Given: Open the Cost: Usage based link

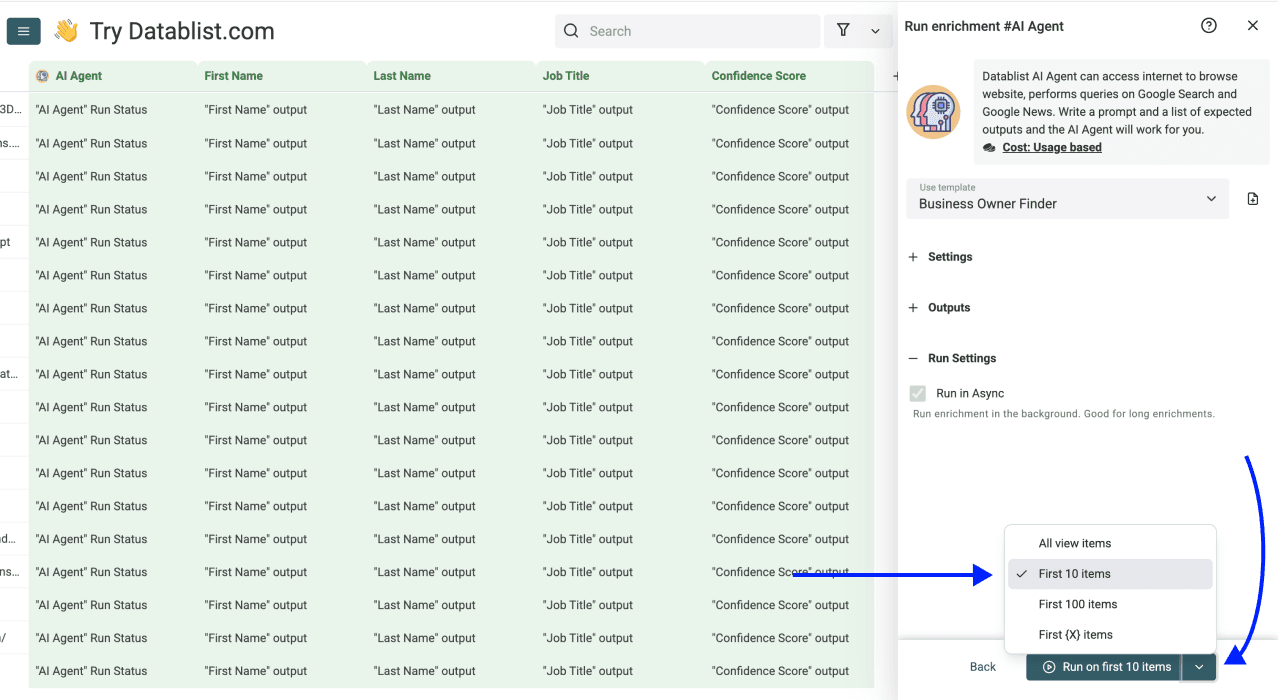Looking at the screenshot, I should pyautogui.click(x=1053, y=147).
